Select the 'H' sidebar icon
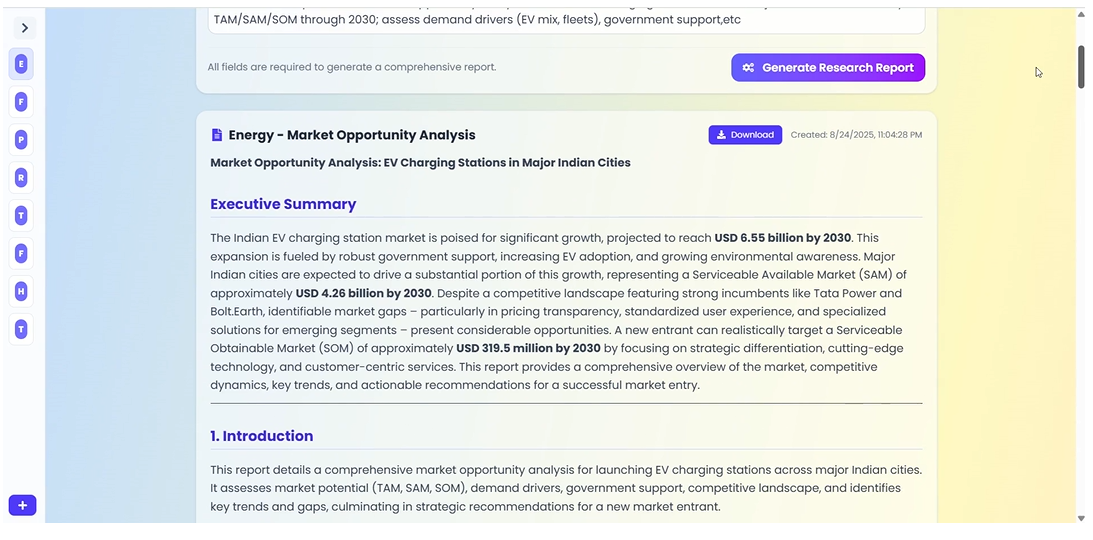1093x540 pixels. point(21,292)
